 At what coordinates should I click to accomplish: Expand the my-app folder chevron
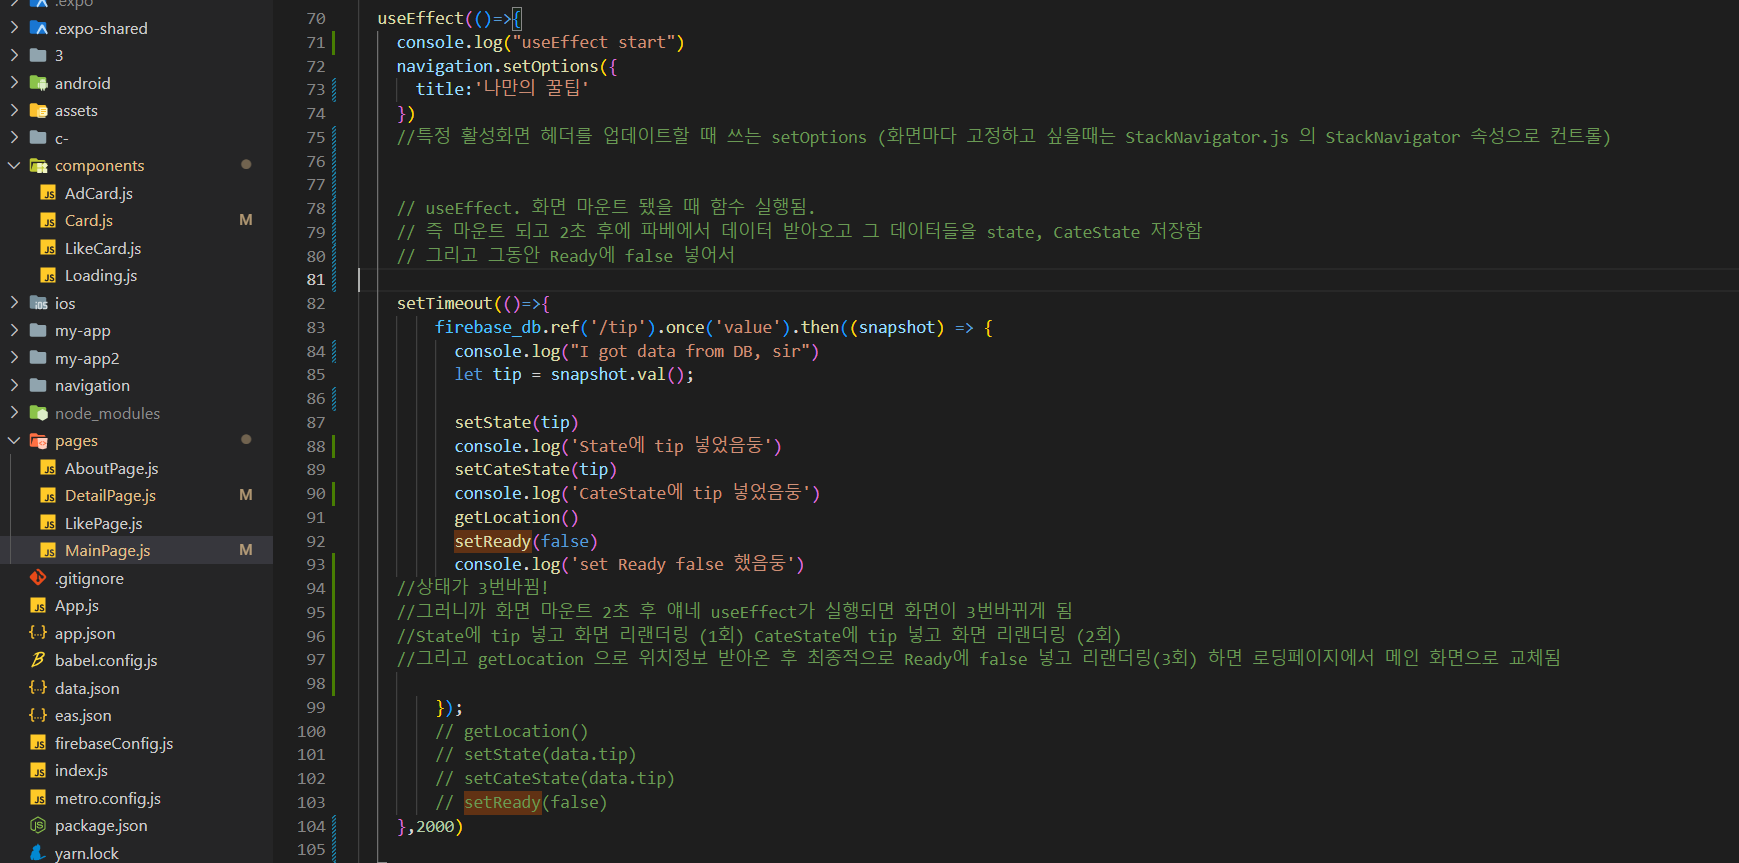(14, 330)
